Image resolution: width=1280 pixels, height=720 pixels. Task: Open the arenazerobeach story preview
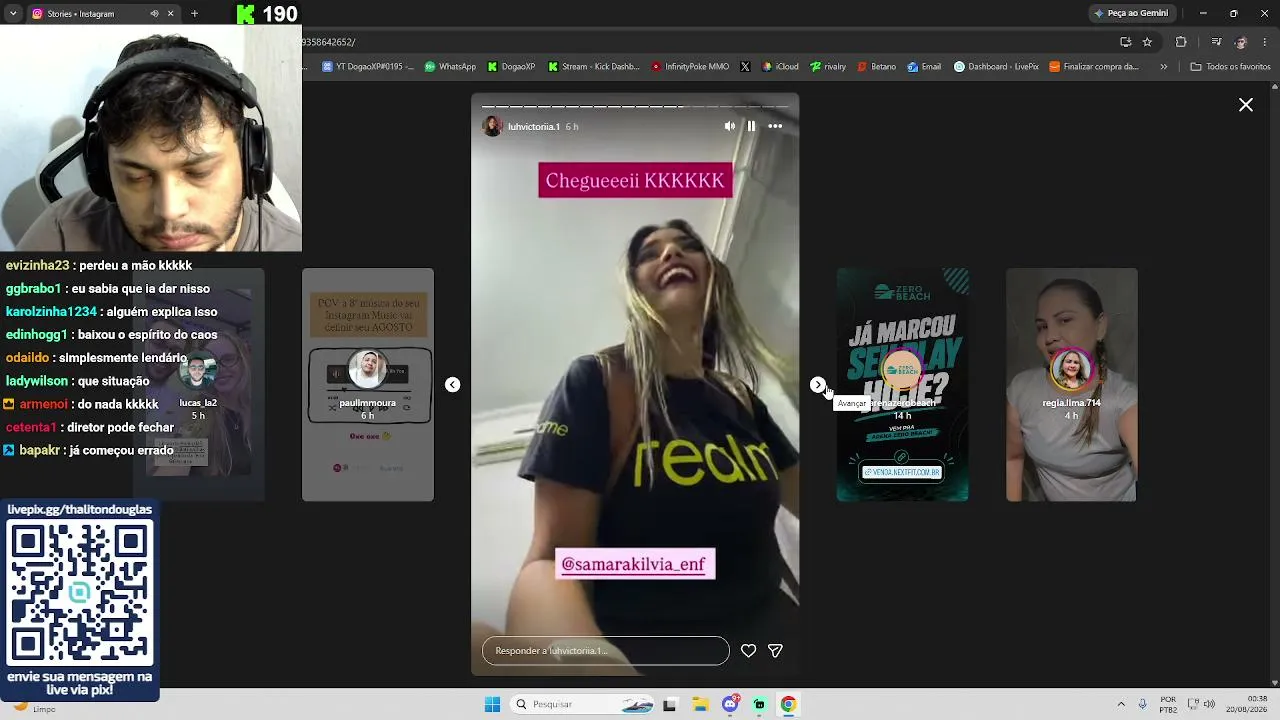(902, 385)
